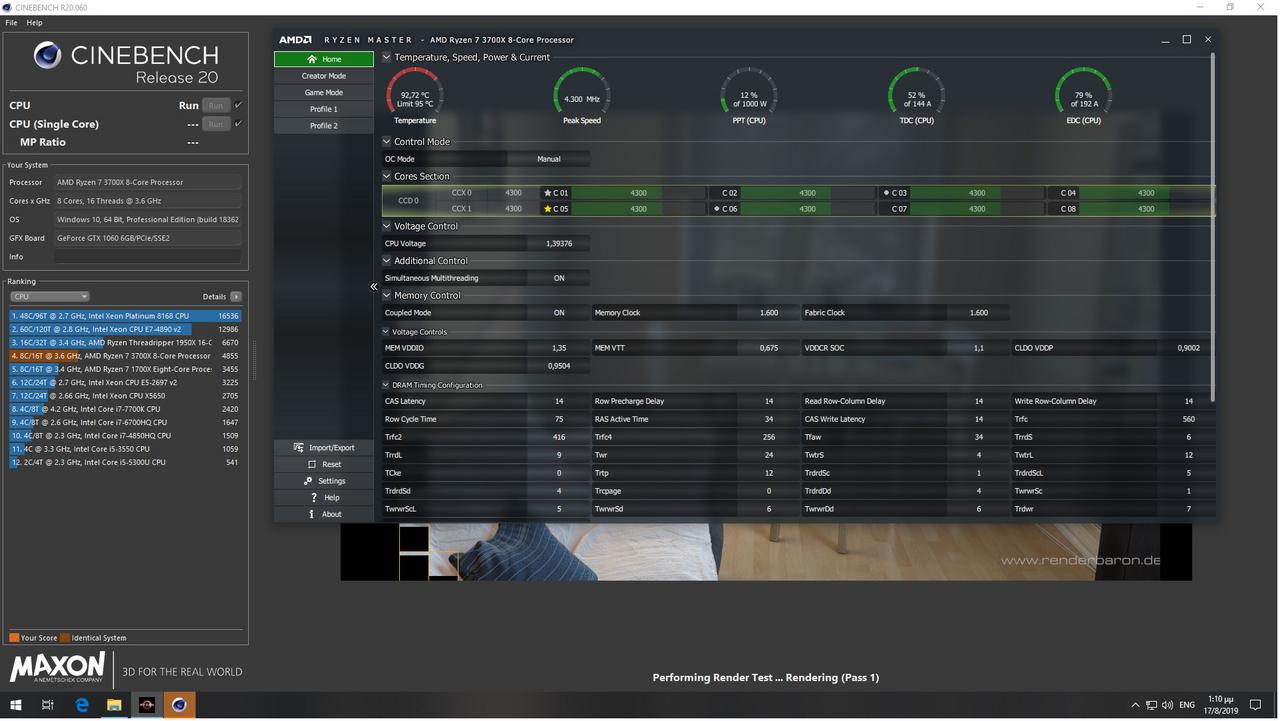The width and height of the screenshot is (1280, 721).
Task: Click the white star icon on core C 01
Action: 548,193
